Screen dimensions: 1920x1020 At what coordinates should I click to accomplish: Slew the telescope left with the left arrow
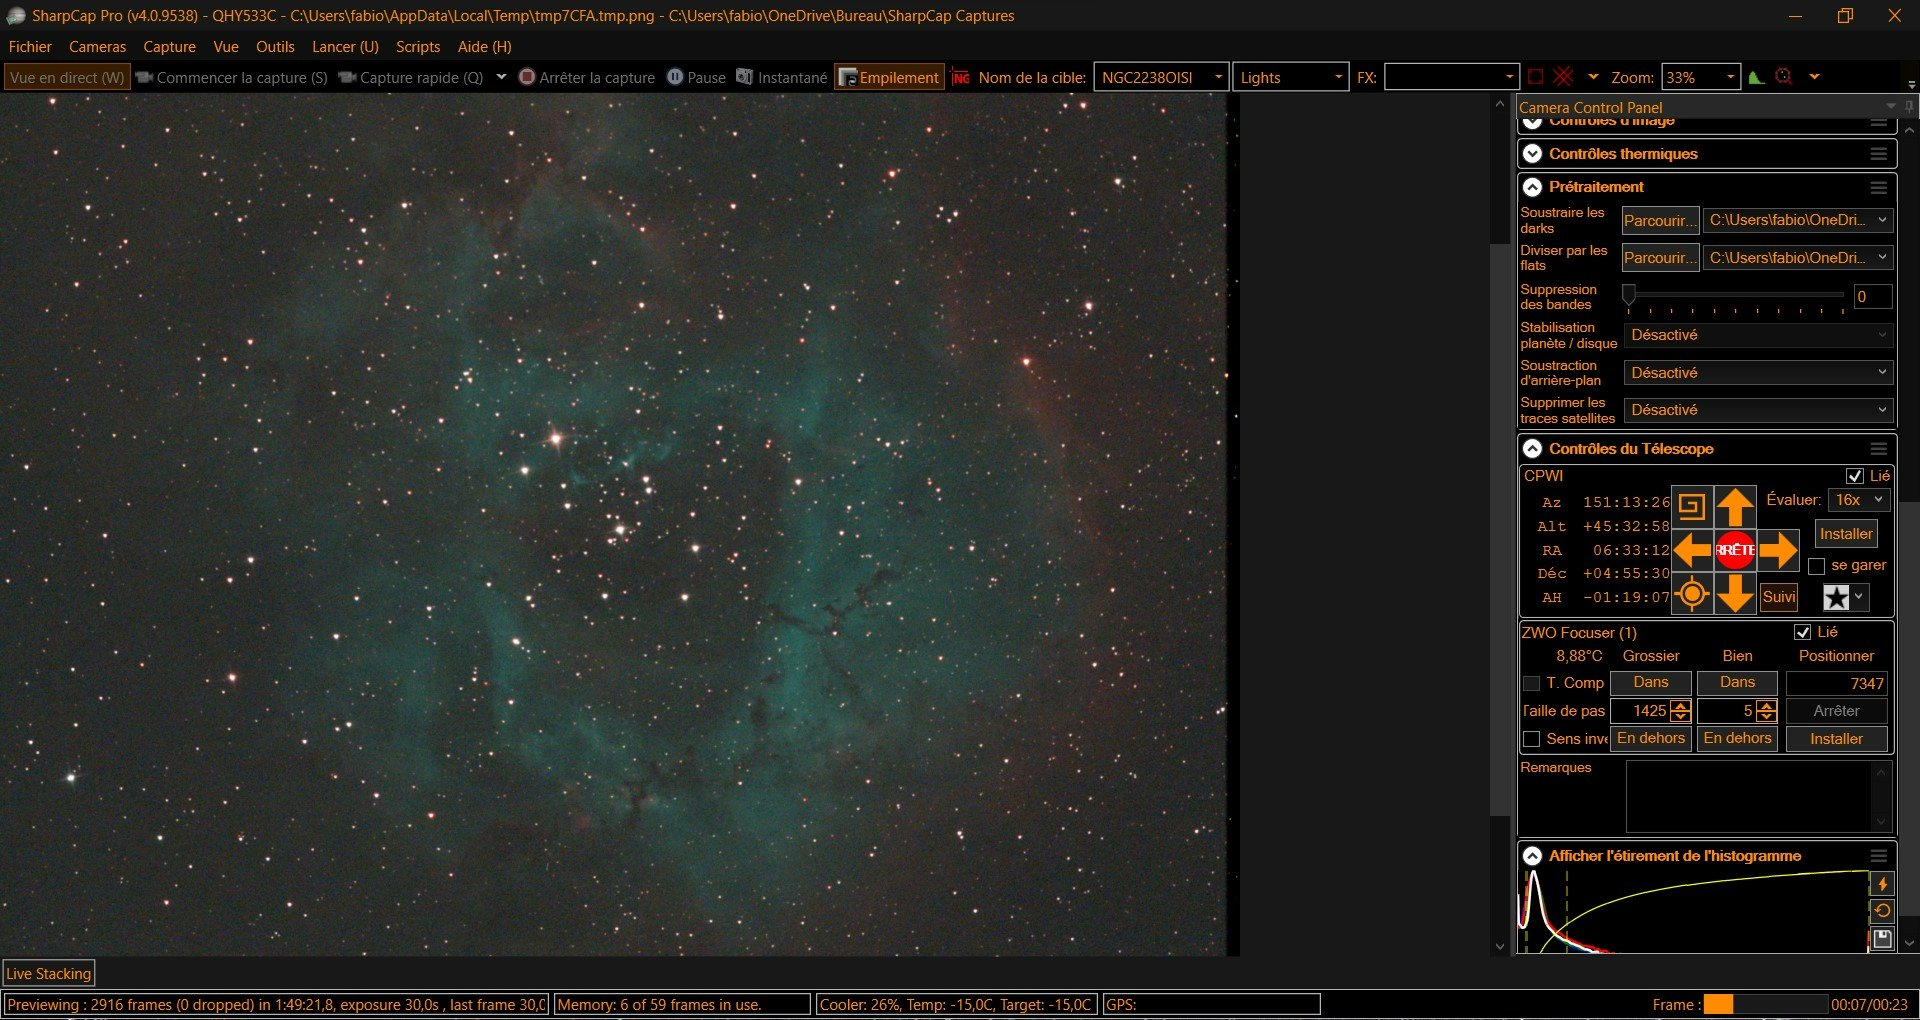[x=1692, y=550]
